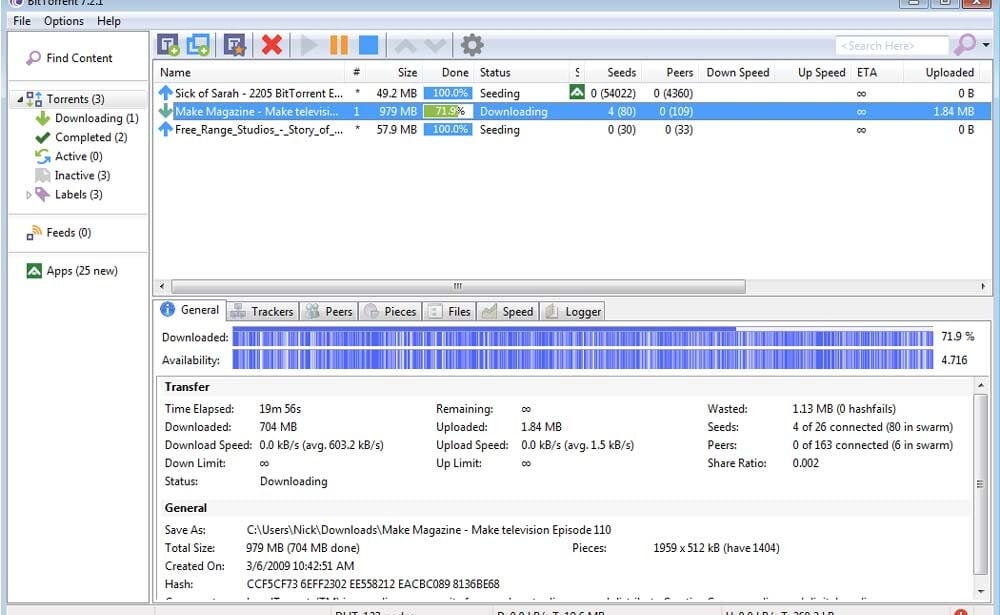This screenshot has width=1000, height=615.
Task: Click the Created On date 3/6/2009 value
Action: click(300, 567)
